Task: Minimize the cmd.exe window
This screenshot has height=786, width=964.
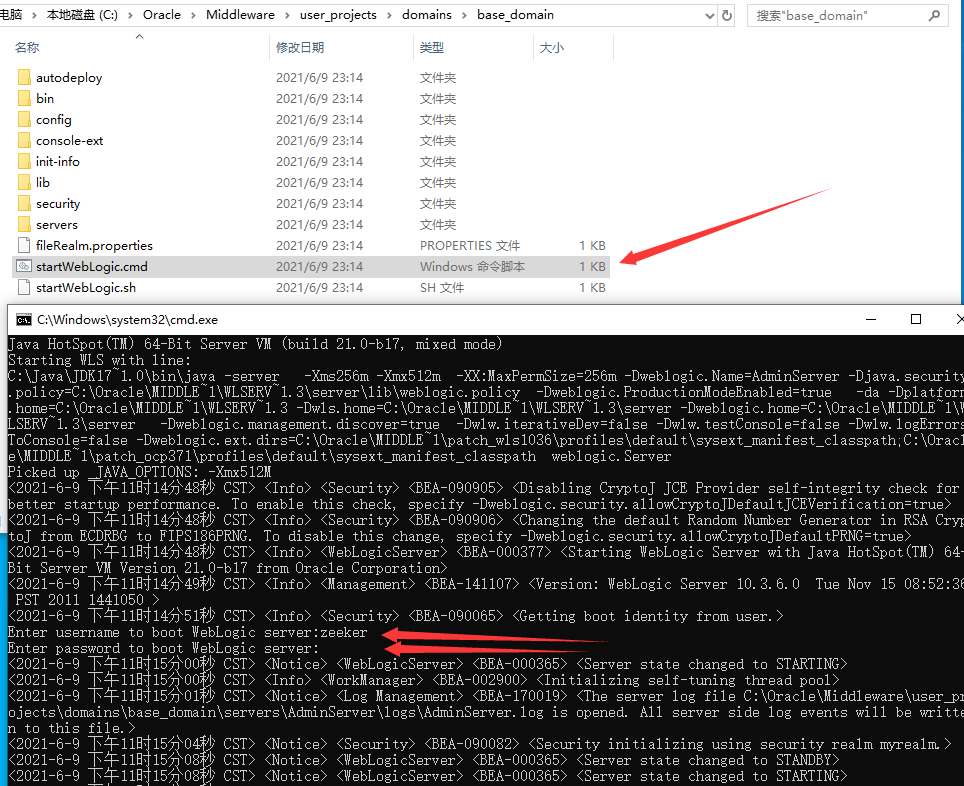Action: tap(871, 319)
